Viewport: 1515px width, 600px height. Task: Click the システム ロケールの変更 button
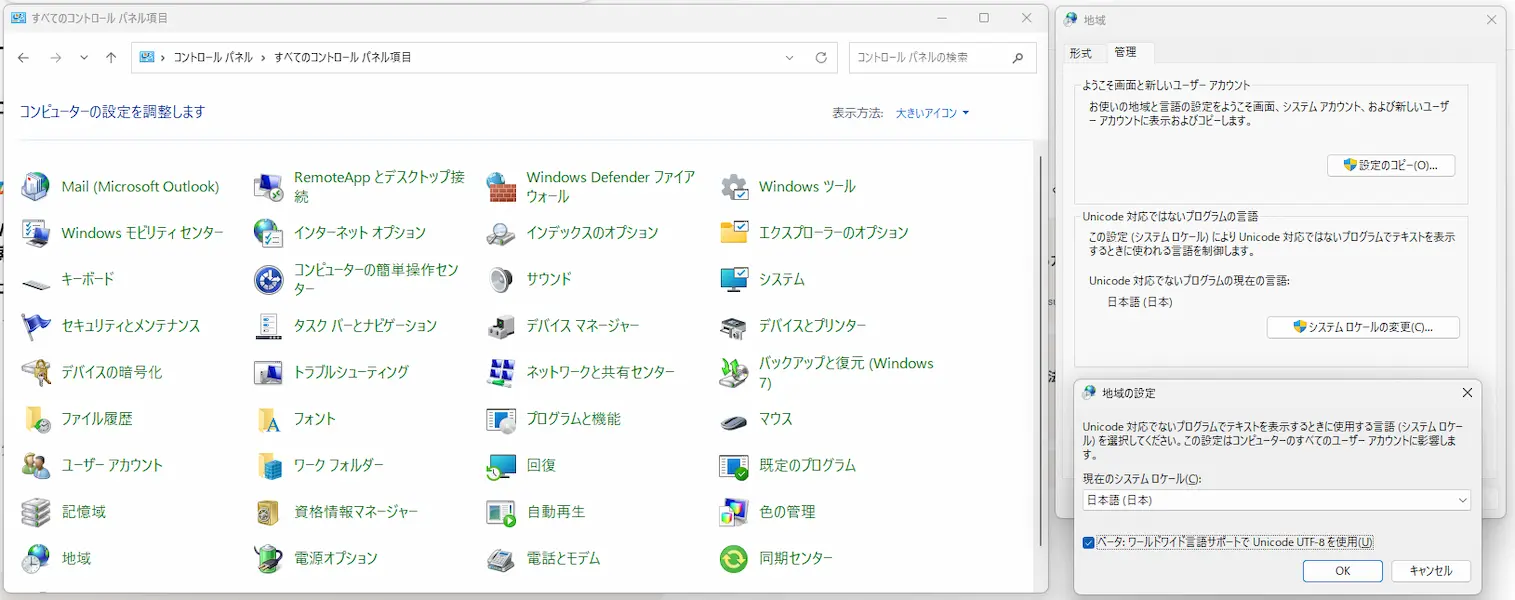point(1363,327)
